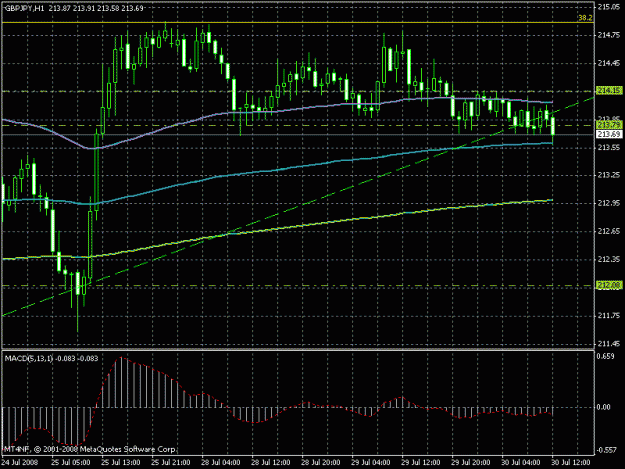Click the 0.00 MACD zero level label

(x=604, y=407)
